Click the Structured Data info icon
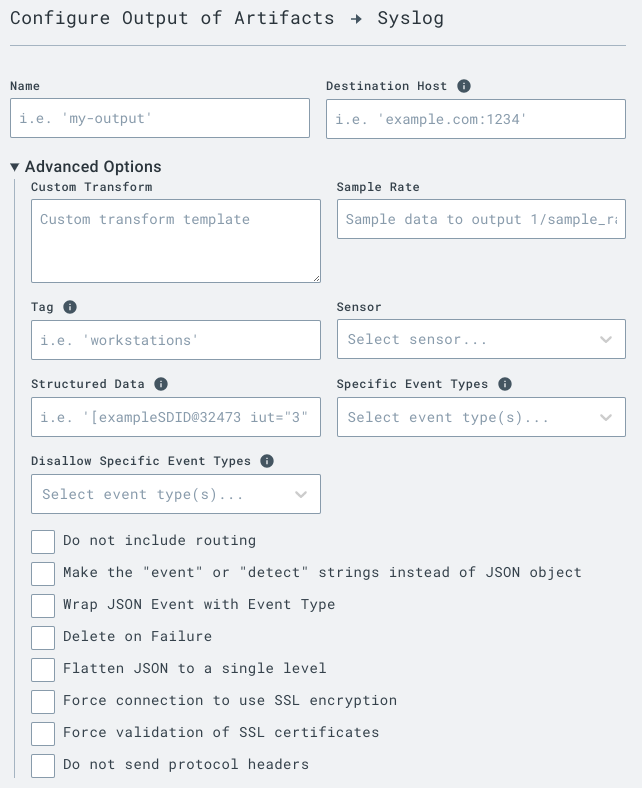The height and width of the screenshot is (788, 642). [x=161, y=384]
